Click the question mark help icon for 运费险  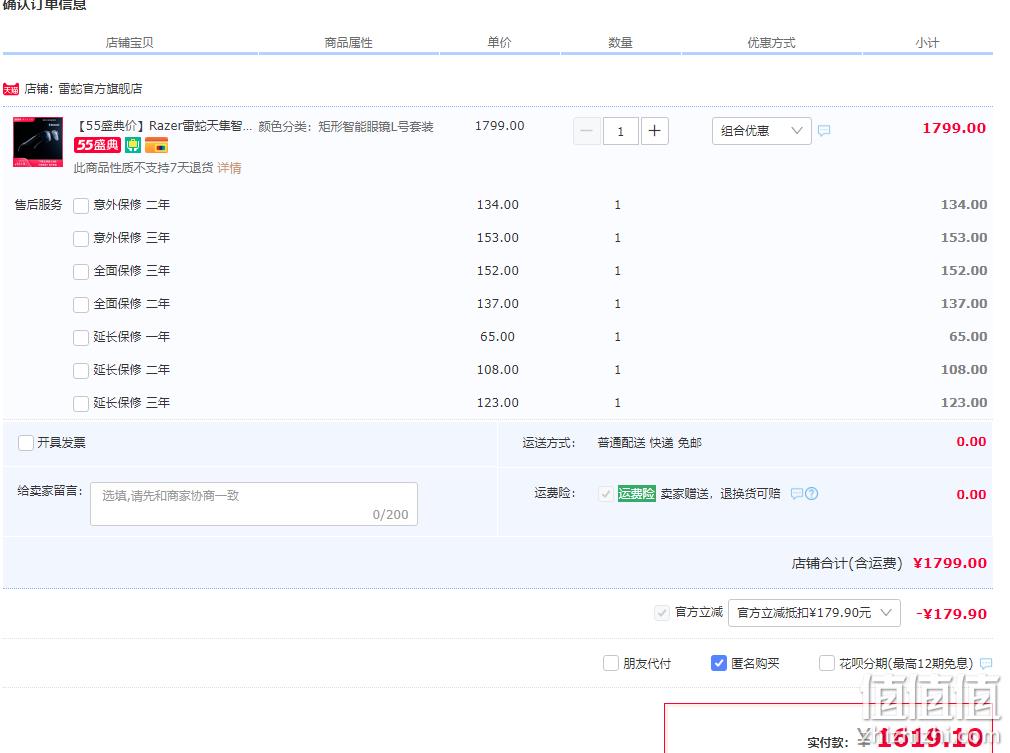click(812, 493)
